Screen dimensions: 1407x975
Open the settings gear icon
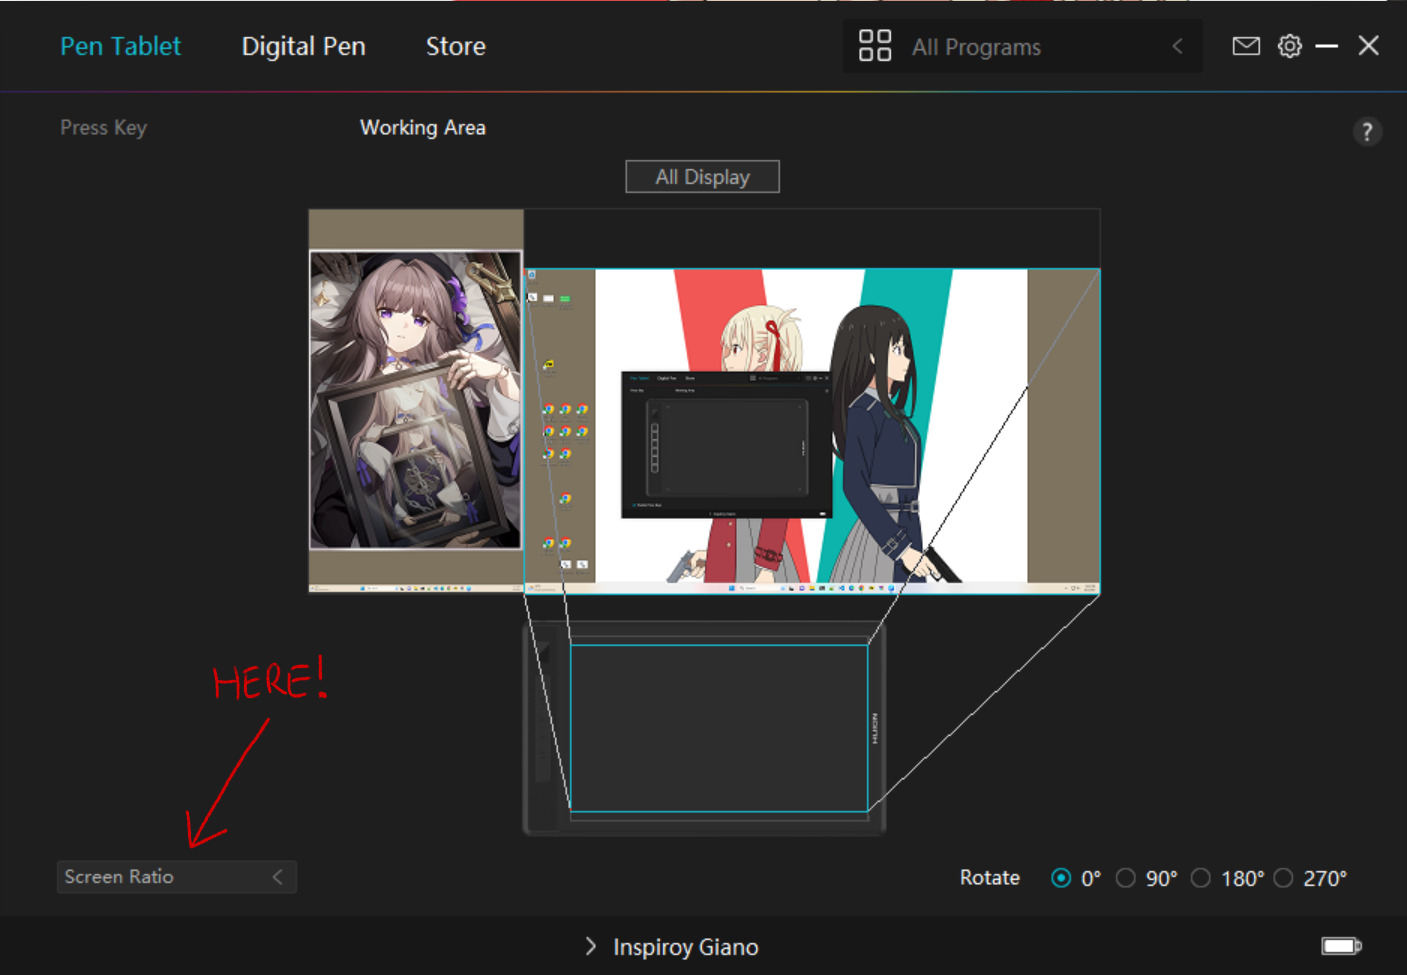(1290, 46)
